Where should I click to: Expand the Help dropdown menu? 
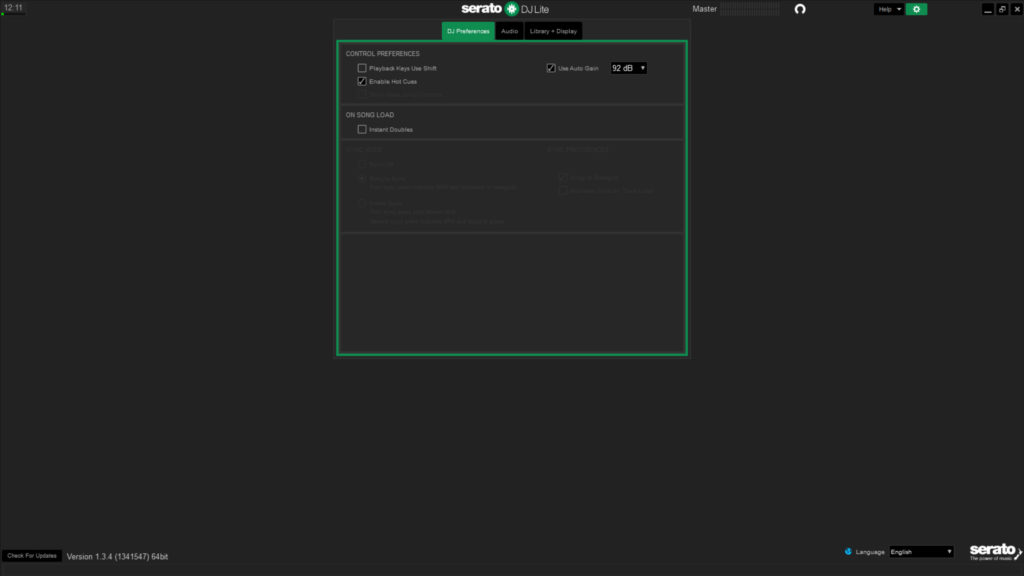point(889,9)
